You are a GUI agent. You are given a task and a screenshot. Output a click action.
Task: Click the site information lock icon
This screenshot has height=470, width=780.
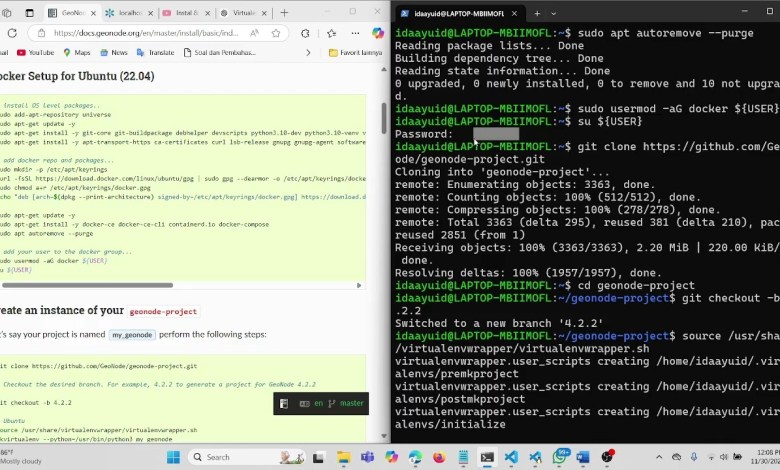click(42, 33)
